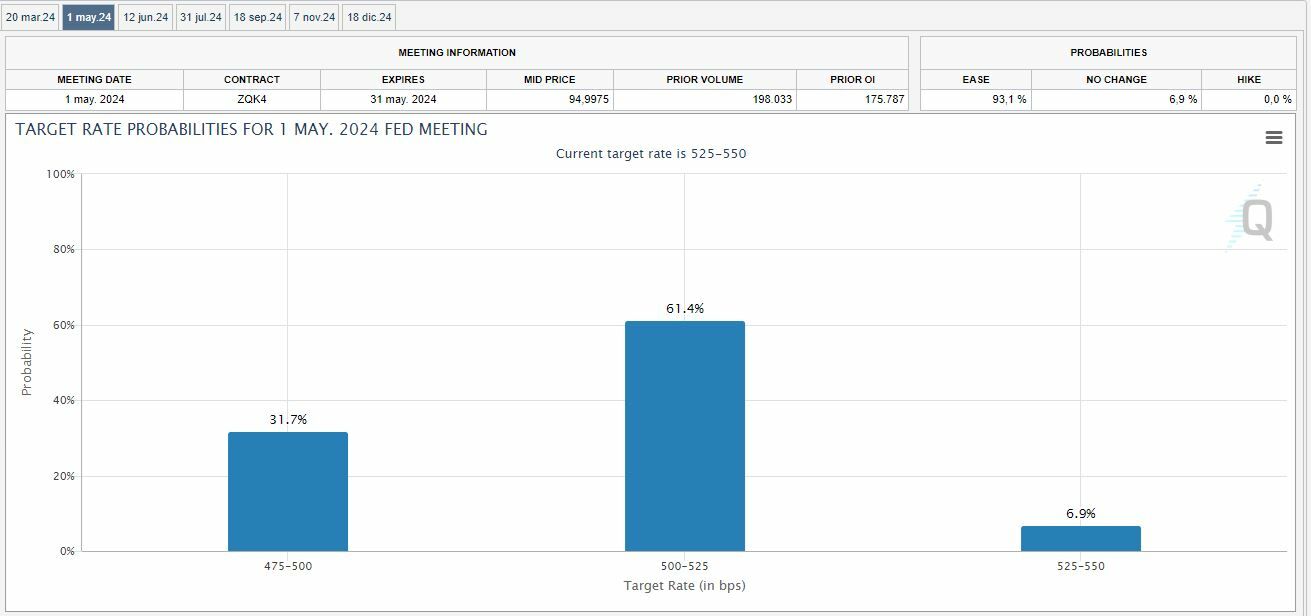
Task: Click the 61.4% bar label
Action: coord(685,309)
